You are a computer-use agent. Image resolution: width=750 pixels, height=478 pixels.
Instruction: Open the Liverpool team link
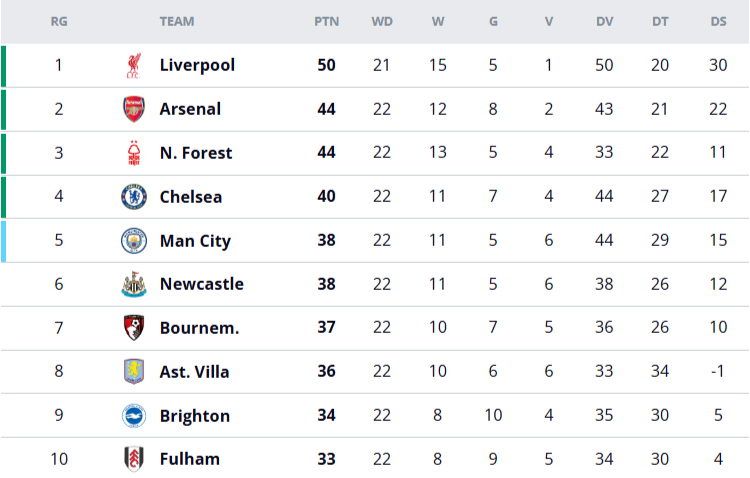pyautogui.click(x=197, y=65)
